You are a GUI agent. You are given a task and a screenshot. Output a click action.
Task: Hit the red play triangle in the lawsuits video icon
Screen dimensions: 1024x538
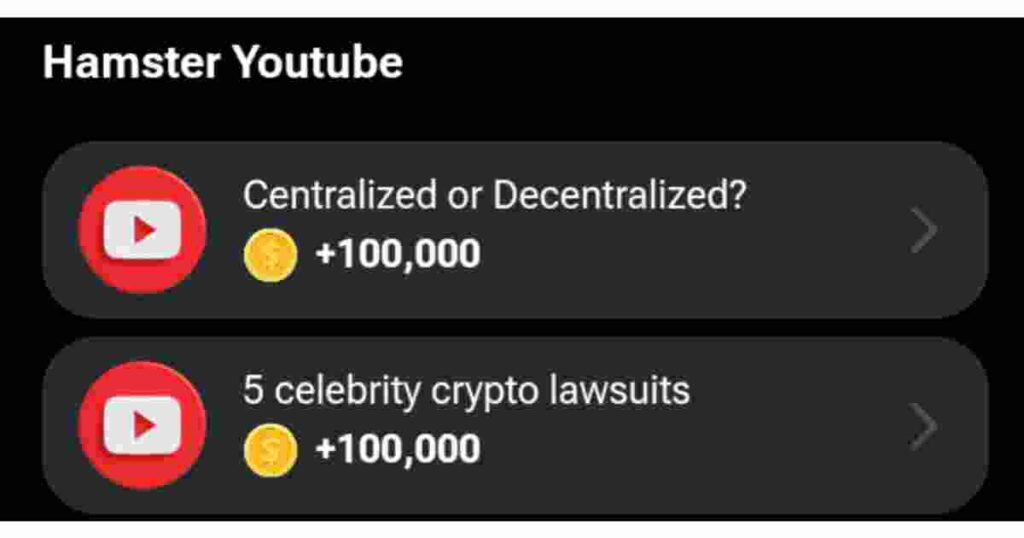144,426
